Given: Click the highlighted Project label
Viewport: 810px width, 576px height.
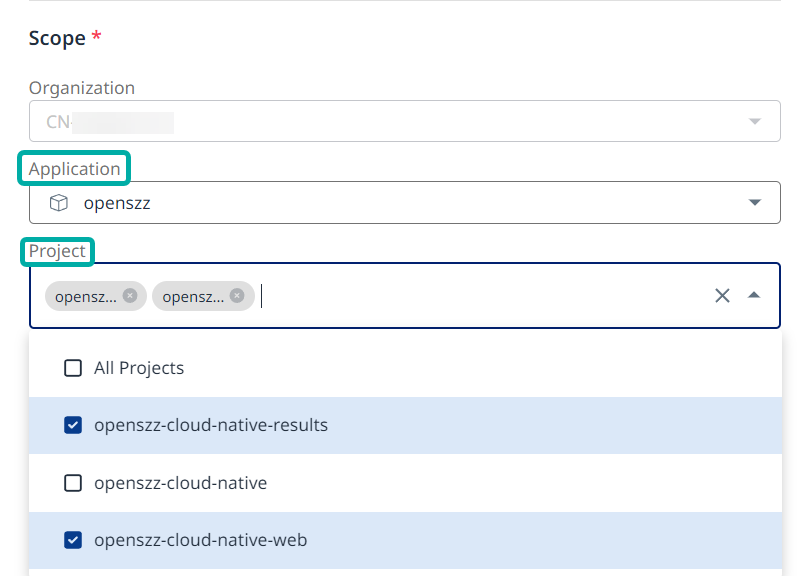Looking at the screenshot, I should (57, 251).
